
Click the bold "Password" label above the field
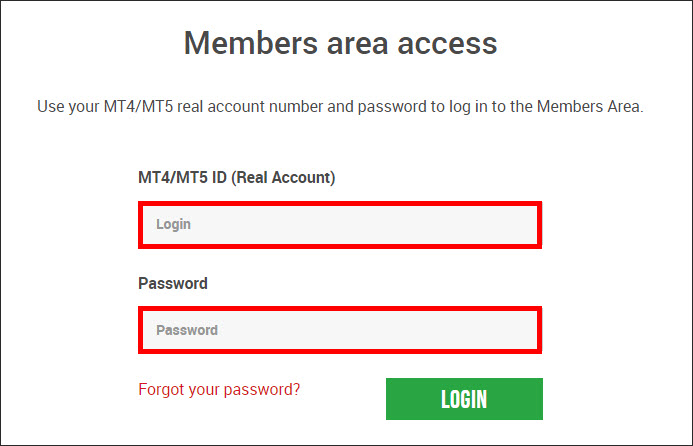173,283
